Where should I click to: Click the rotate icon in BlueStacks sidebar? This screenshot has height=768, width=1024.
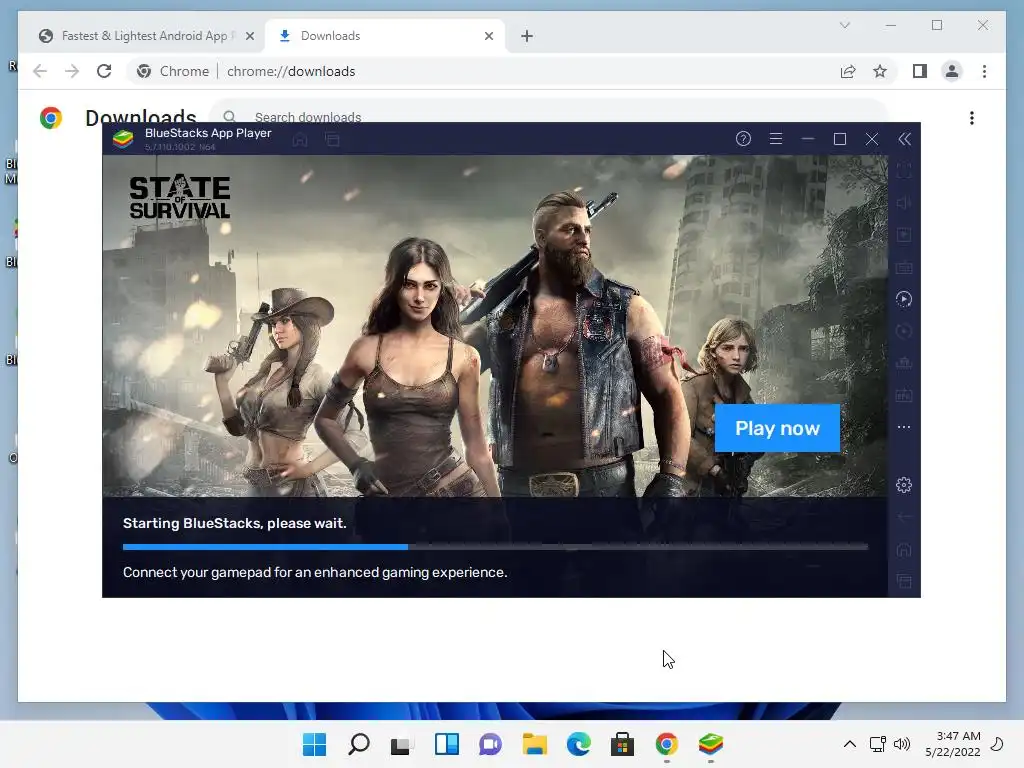(904, 331)
